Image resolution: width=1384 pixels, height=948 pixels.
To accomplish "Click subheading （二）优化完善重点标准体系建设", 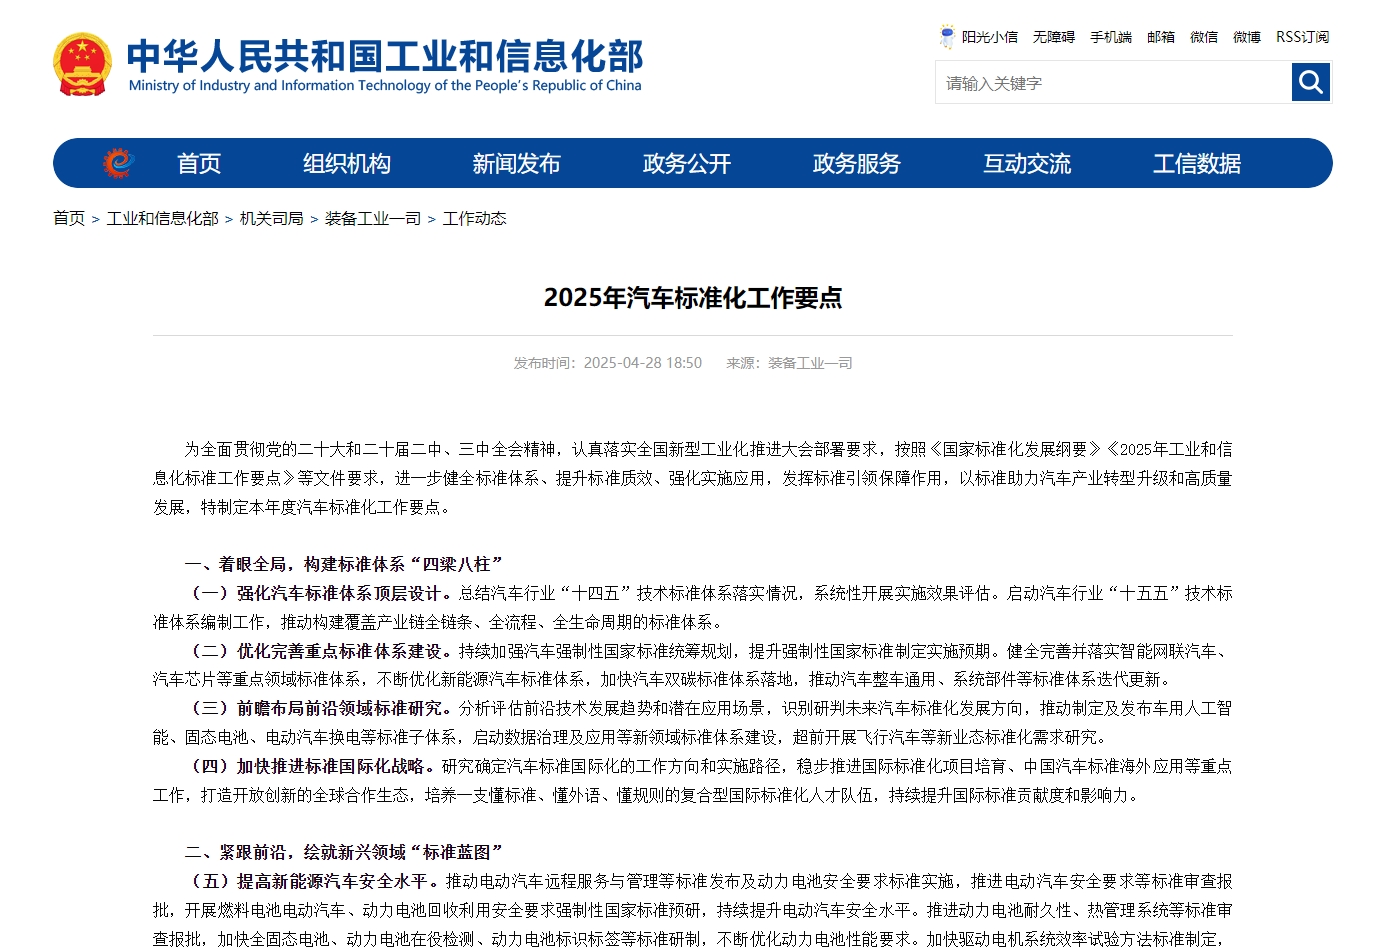I will (x=321, y=651).
